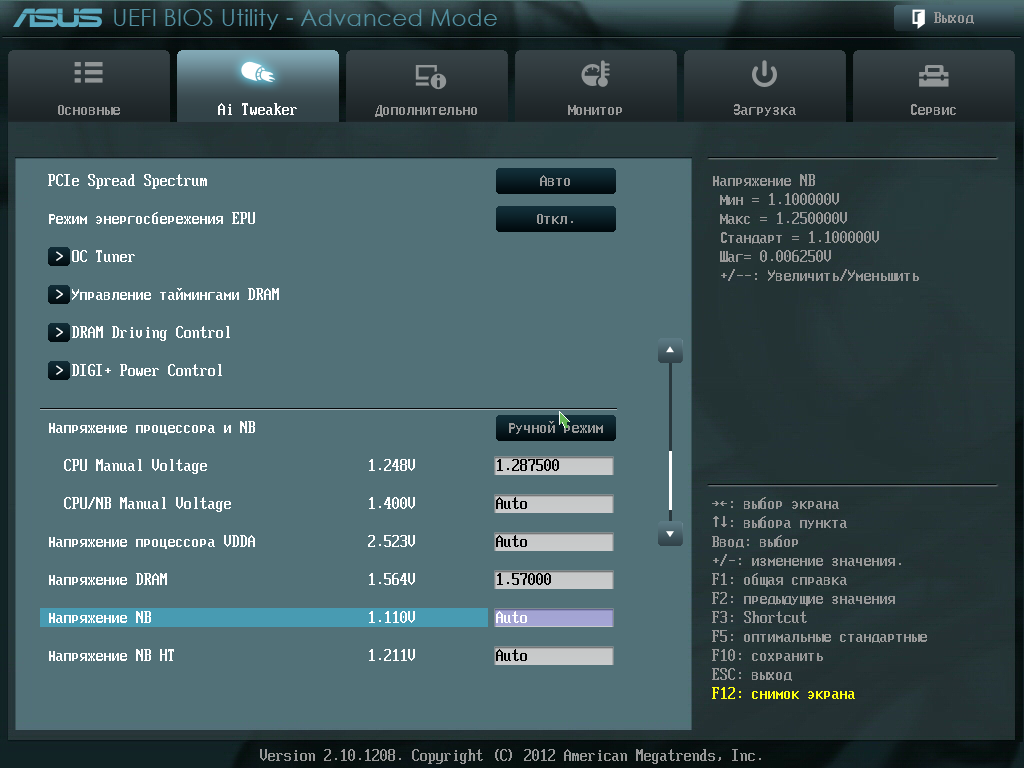The height and width of the screenshot is (768, 1024).
Task: Click the scroll up arrow button
Action: coord(670,351)
